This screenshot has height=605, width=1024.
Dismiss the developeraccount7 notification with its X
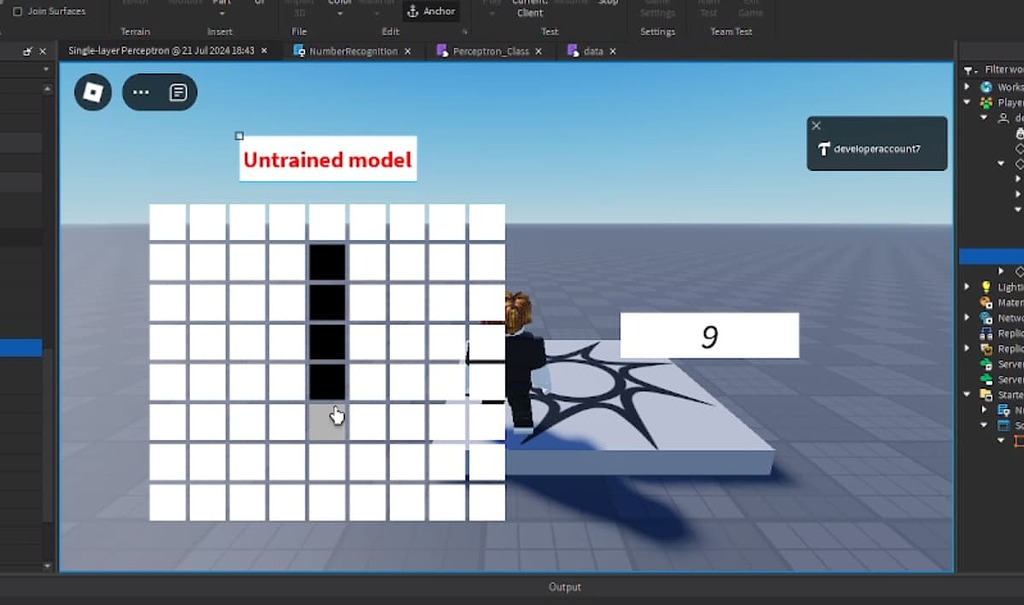point(816,126)
